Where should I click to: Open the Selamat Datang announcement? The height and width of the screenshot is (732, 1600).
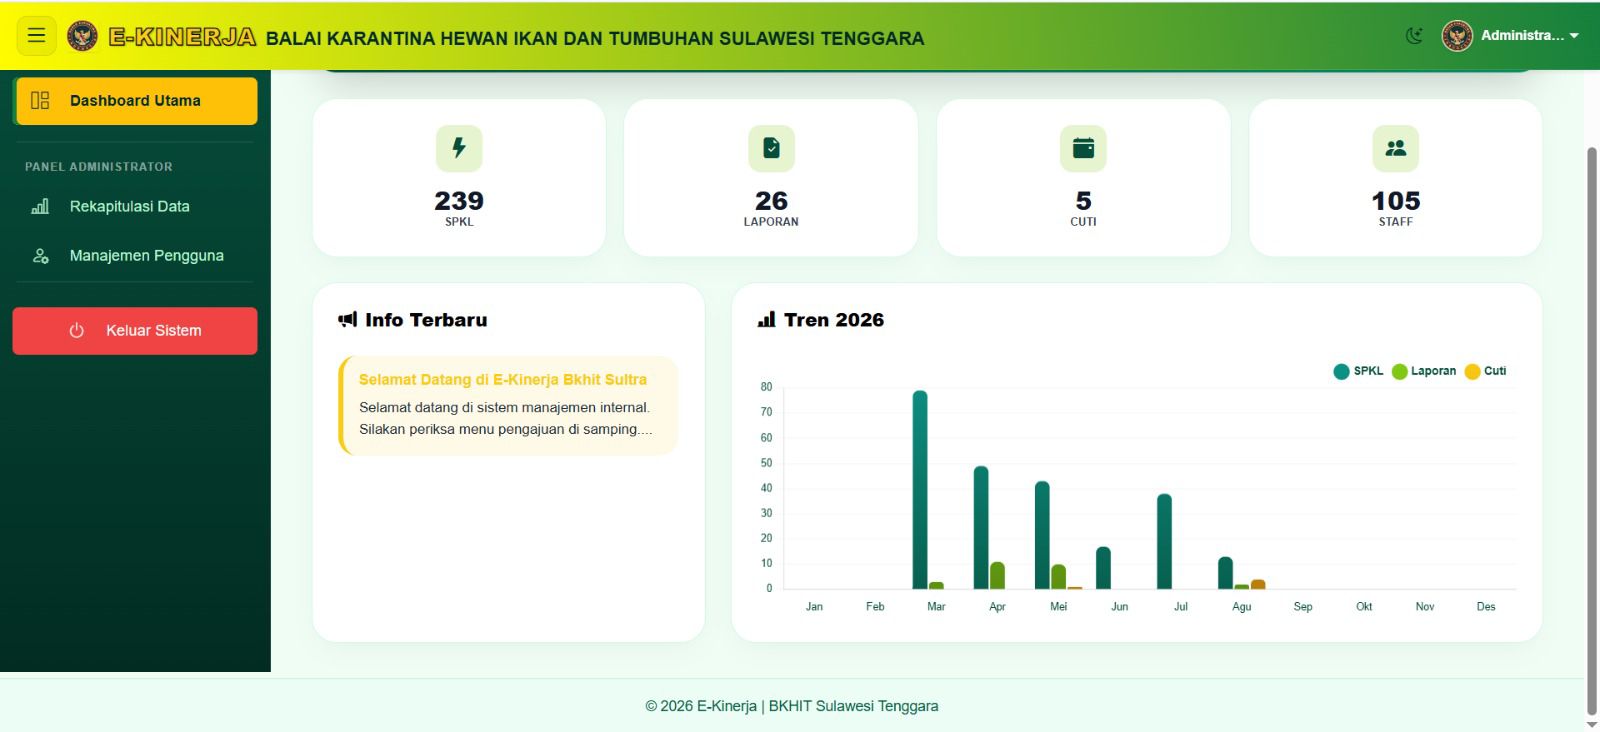click(508, 406)
